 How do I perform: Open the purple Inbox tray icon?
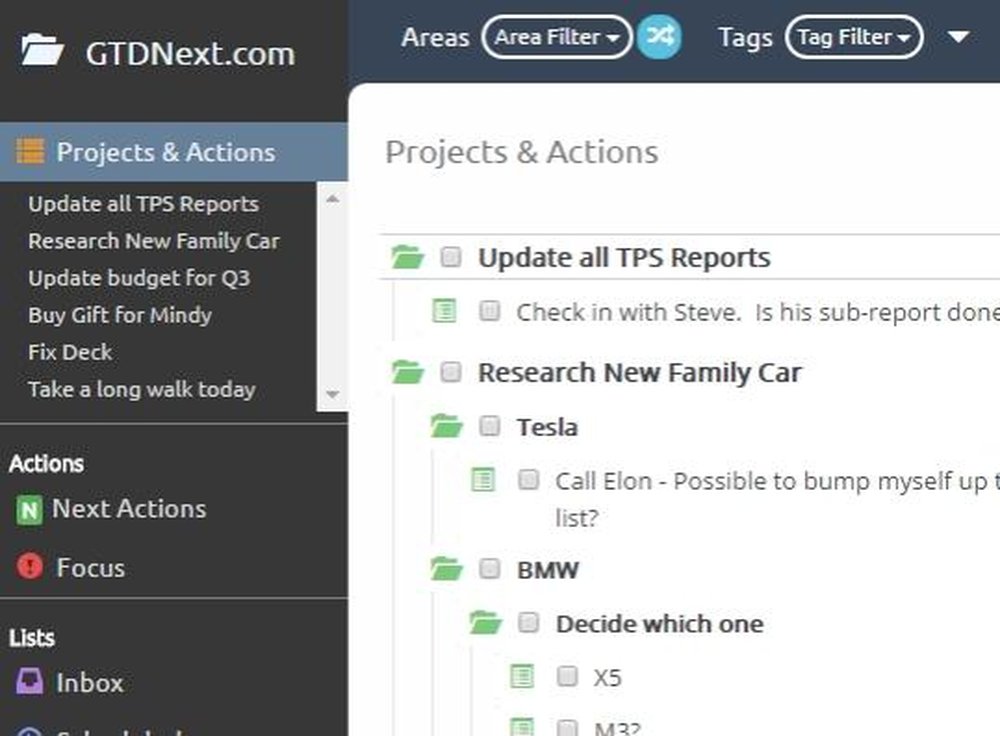tap(33, 682)
